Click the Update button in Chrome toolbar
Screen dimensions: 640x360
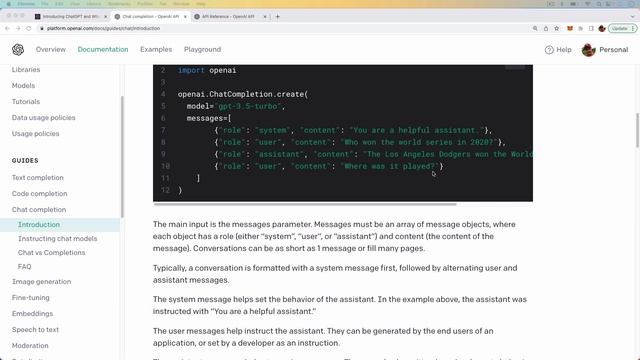622,29
